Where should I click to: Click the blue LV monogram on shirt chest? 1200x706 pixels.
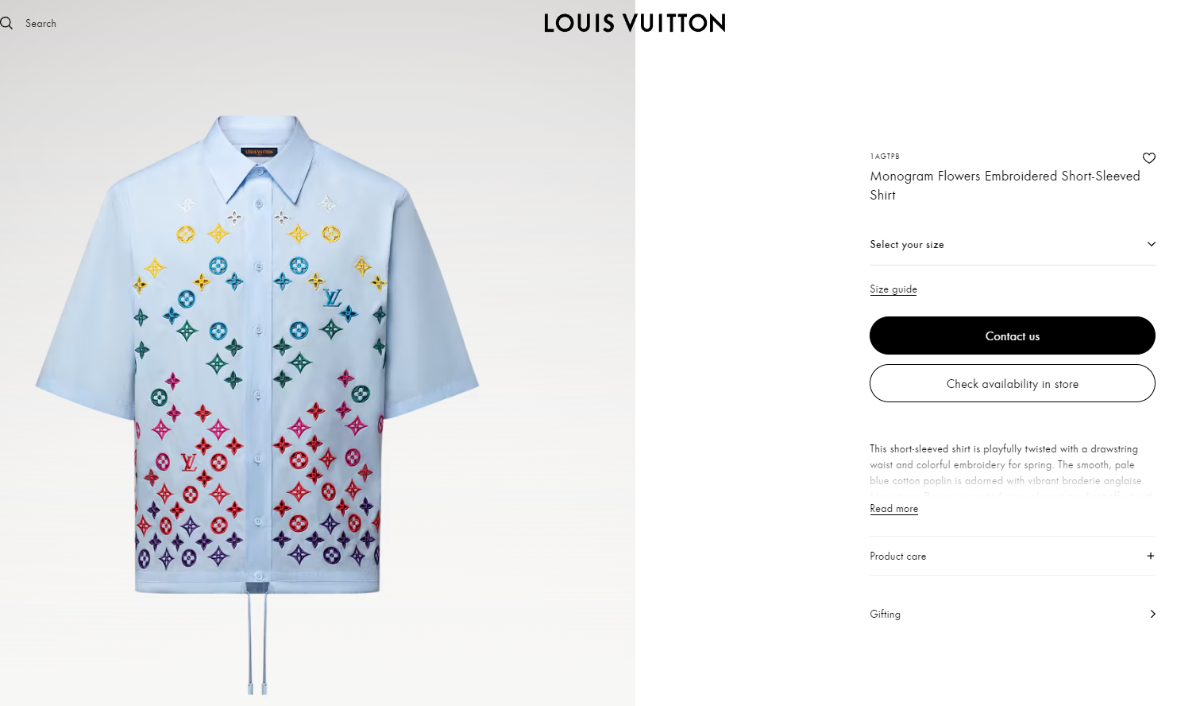point(331,297)
